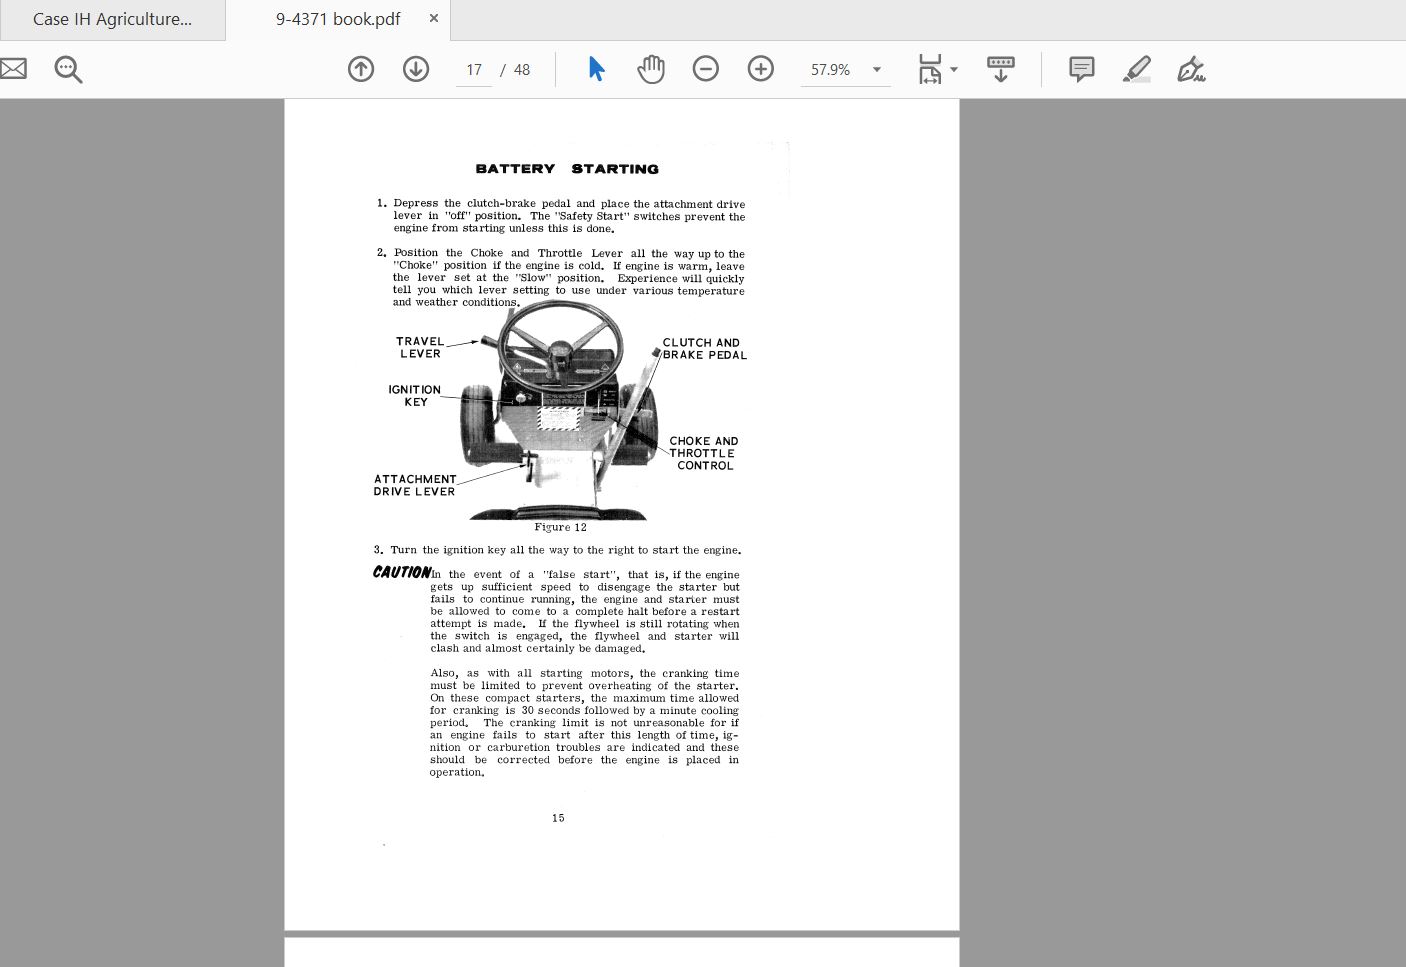
Task: Enable the Selection arrow tool
Action: [x=595, y=69]
